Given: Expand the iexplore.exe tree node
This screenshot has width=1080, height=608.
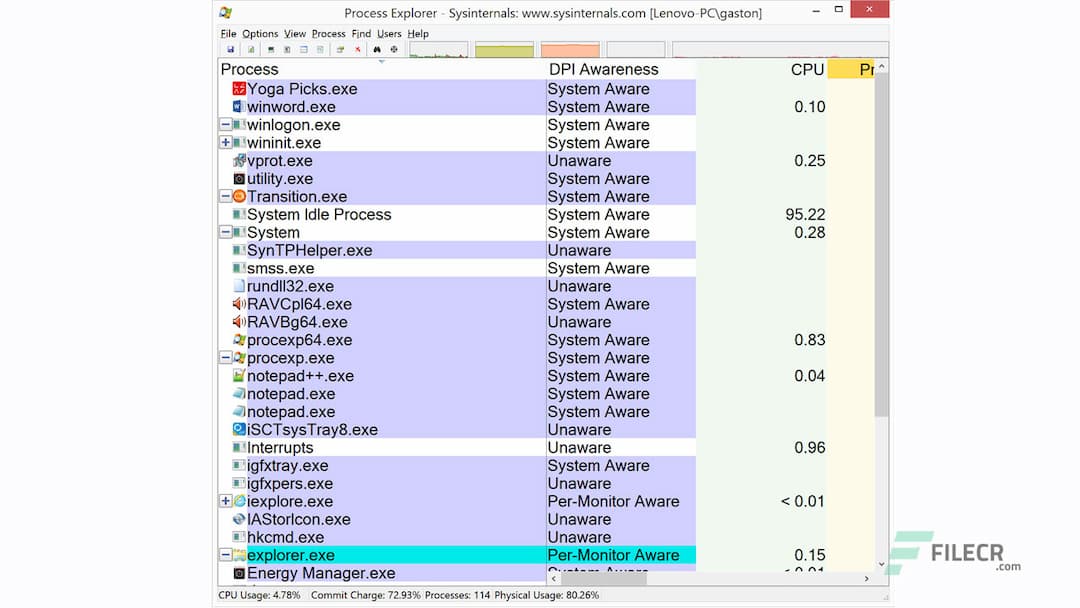Looking at the screenshot, I should [x=225, y=501].
